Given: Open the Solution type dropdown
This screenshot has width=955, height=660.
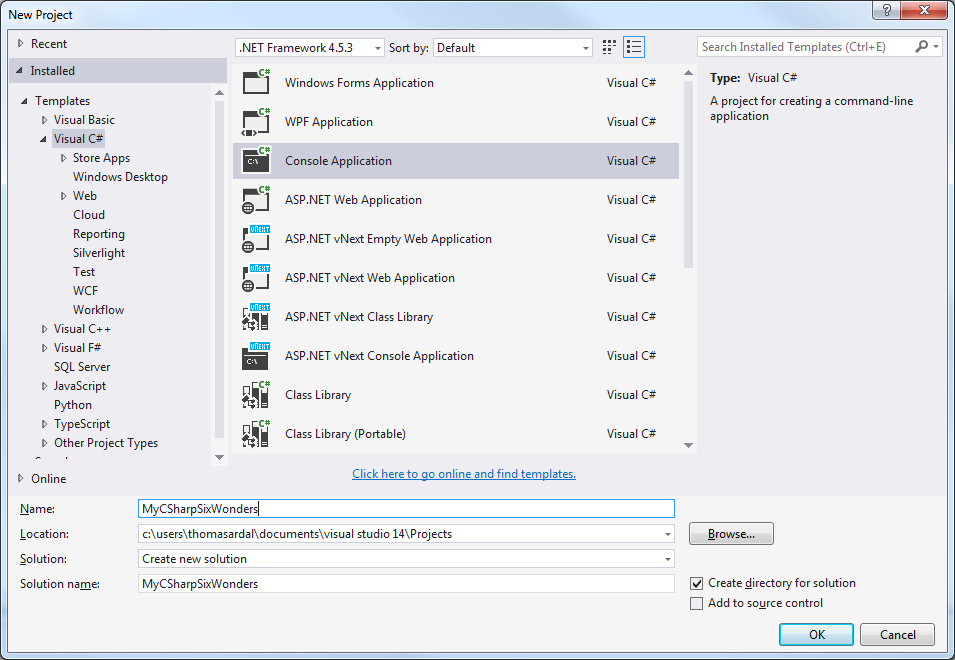Looking at the screenshot, I should point(668,559).
